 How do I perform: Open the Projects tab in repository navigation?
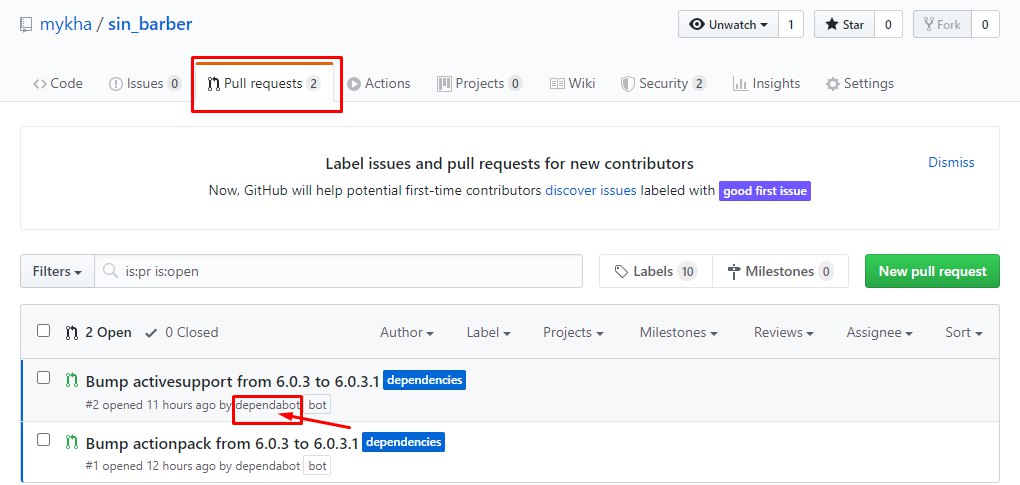pos(479,84)
